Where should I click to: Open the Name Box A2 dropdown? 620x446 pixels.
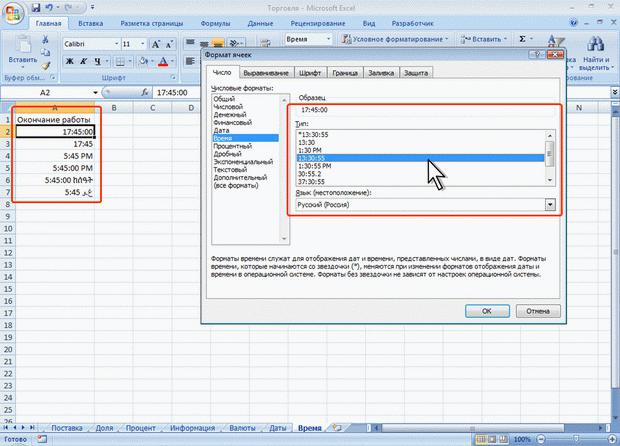coord(95,93)
